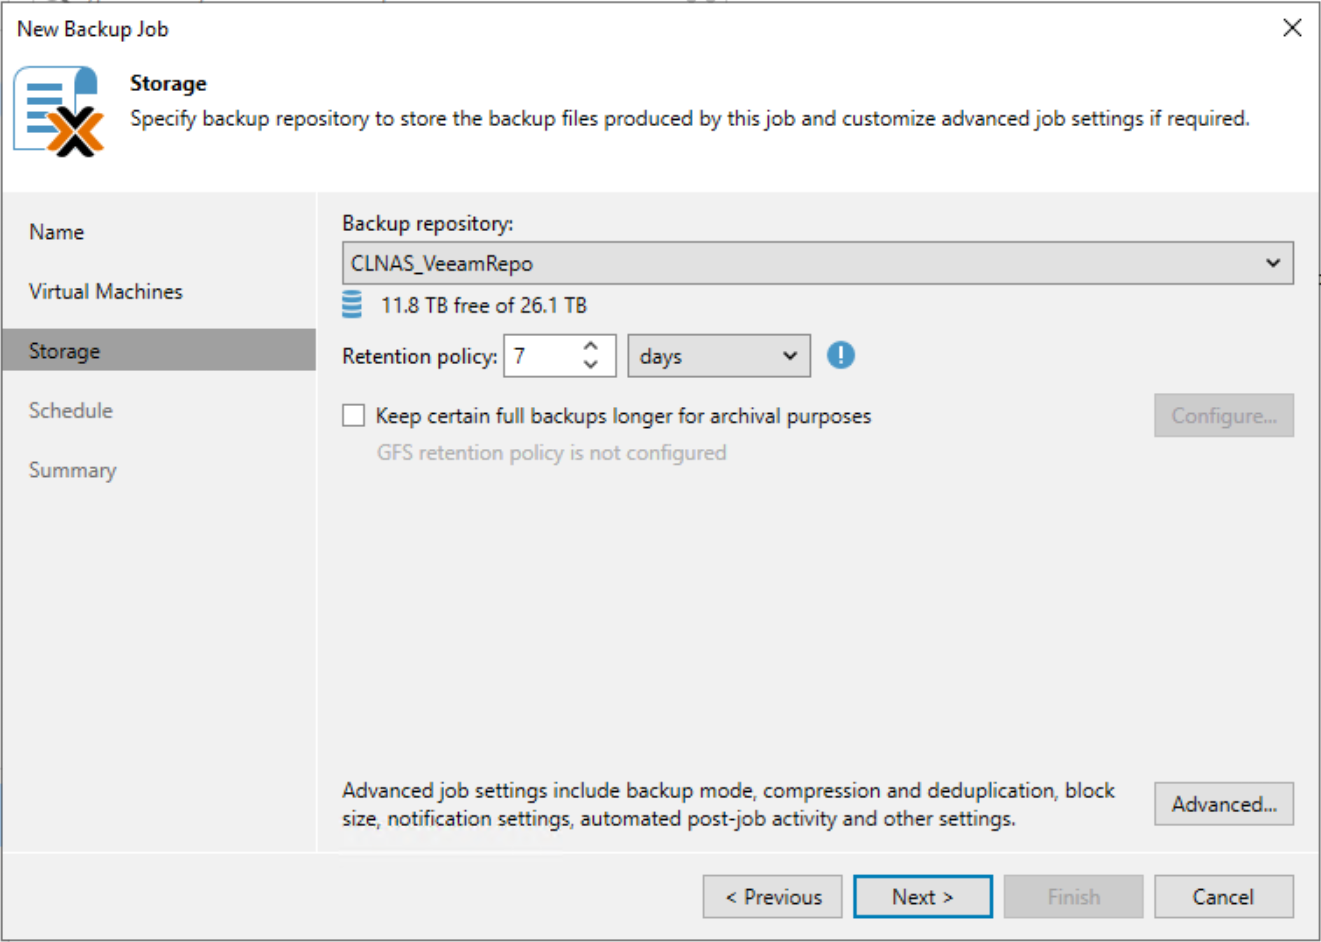Screen dimensions: 1321x942
Task: Go back with the Previous button
Action: [772, 896]
